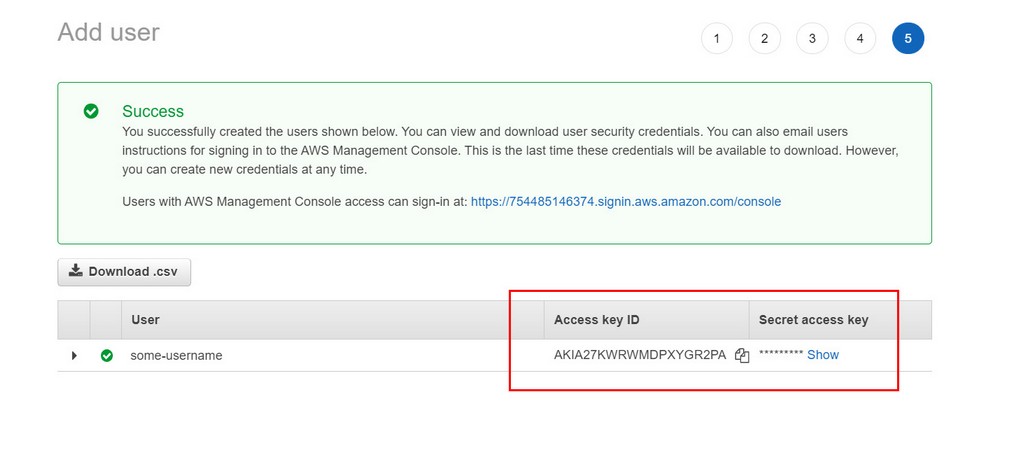Navigate to step 4 of the wizard
This screenshot has height=453, width=1012.
(x=860, y=39)
